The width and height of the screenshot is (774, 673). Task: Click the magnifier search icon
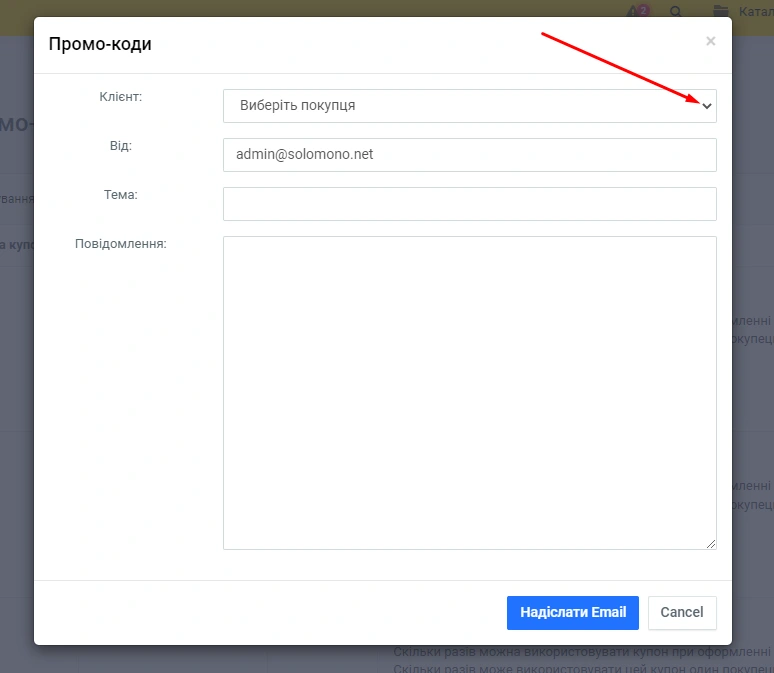676,11
